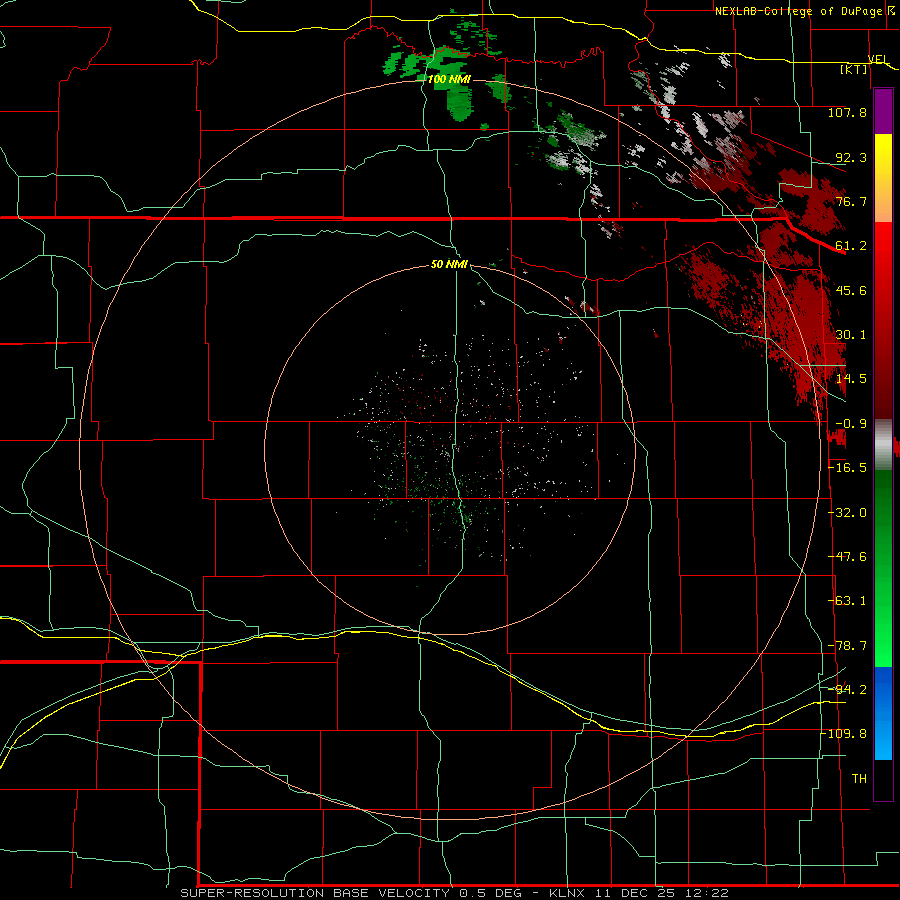
Task: Click the -16.5 legend value
Action: pos(848,468)
